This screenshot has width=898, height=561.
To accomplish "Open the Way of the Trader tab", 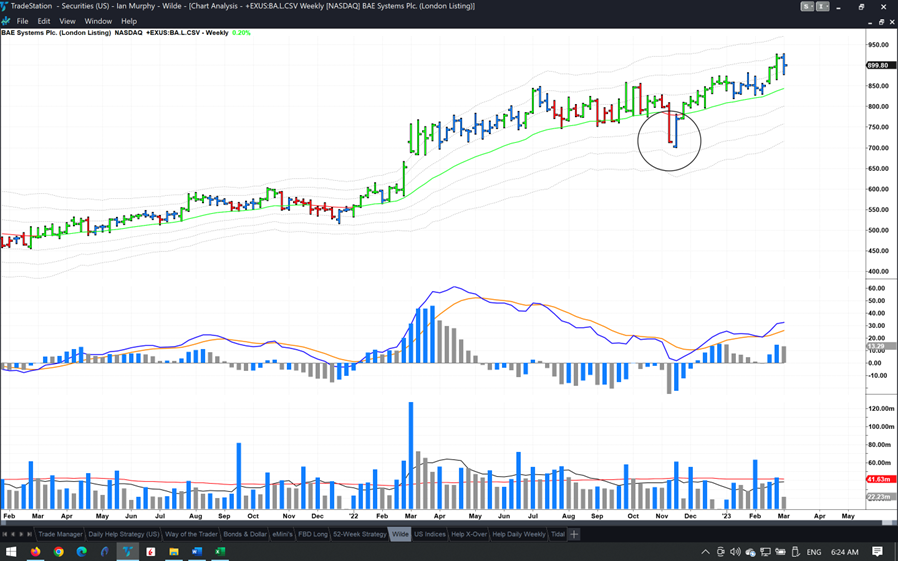I will (191, 534).
